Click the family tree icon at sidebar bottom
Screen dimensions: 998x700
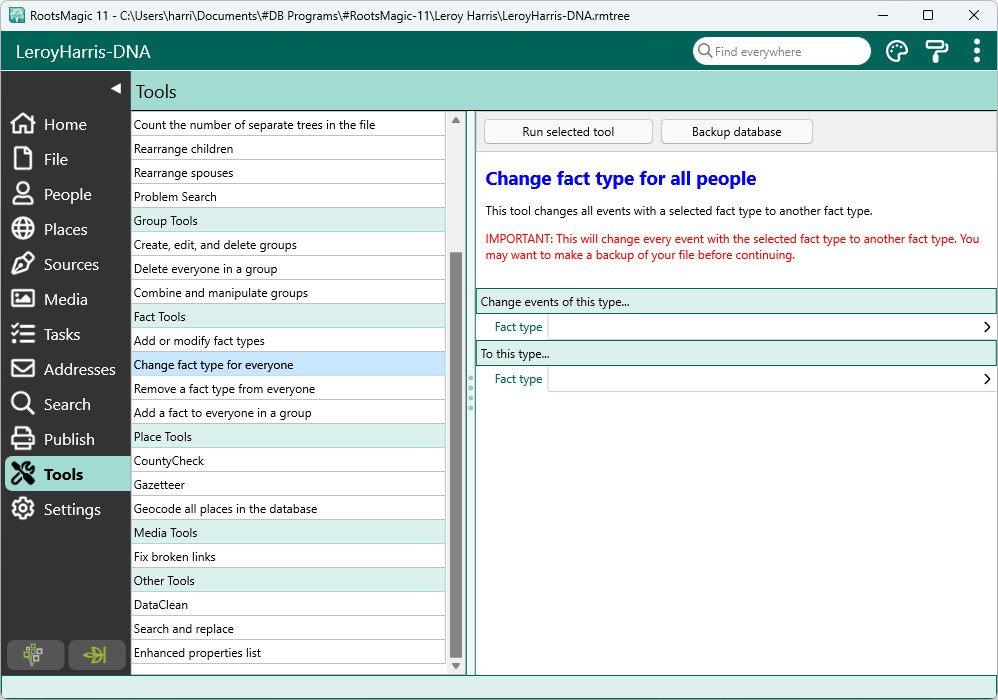(x=35, y=655)
